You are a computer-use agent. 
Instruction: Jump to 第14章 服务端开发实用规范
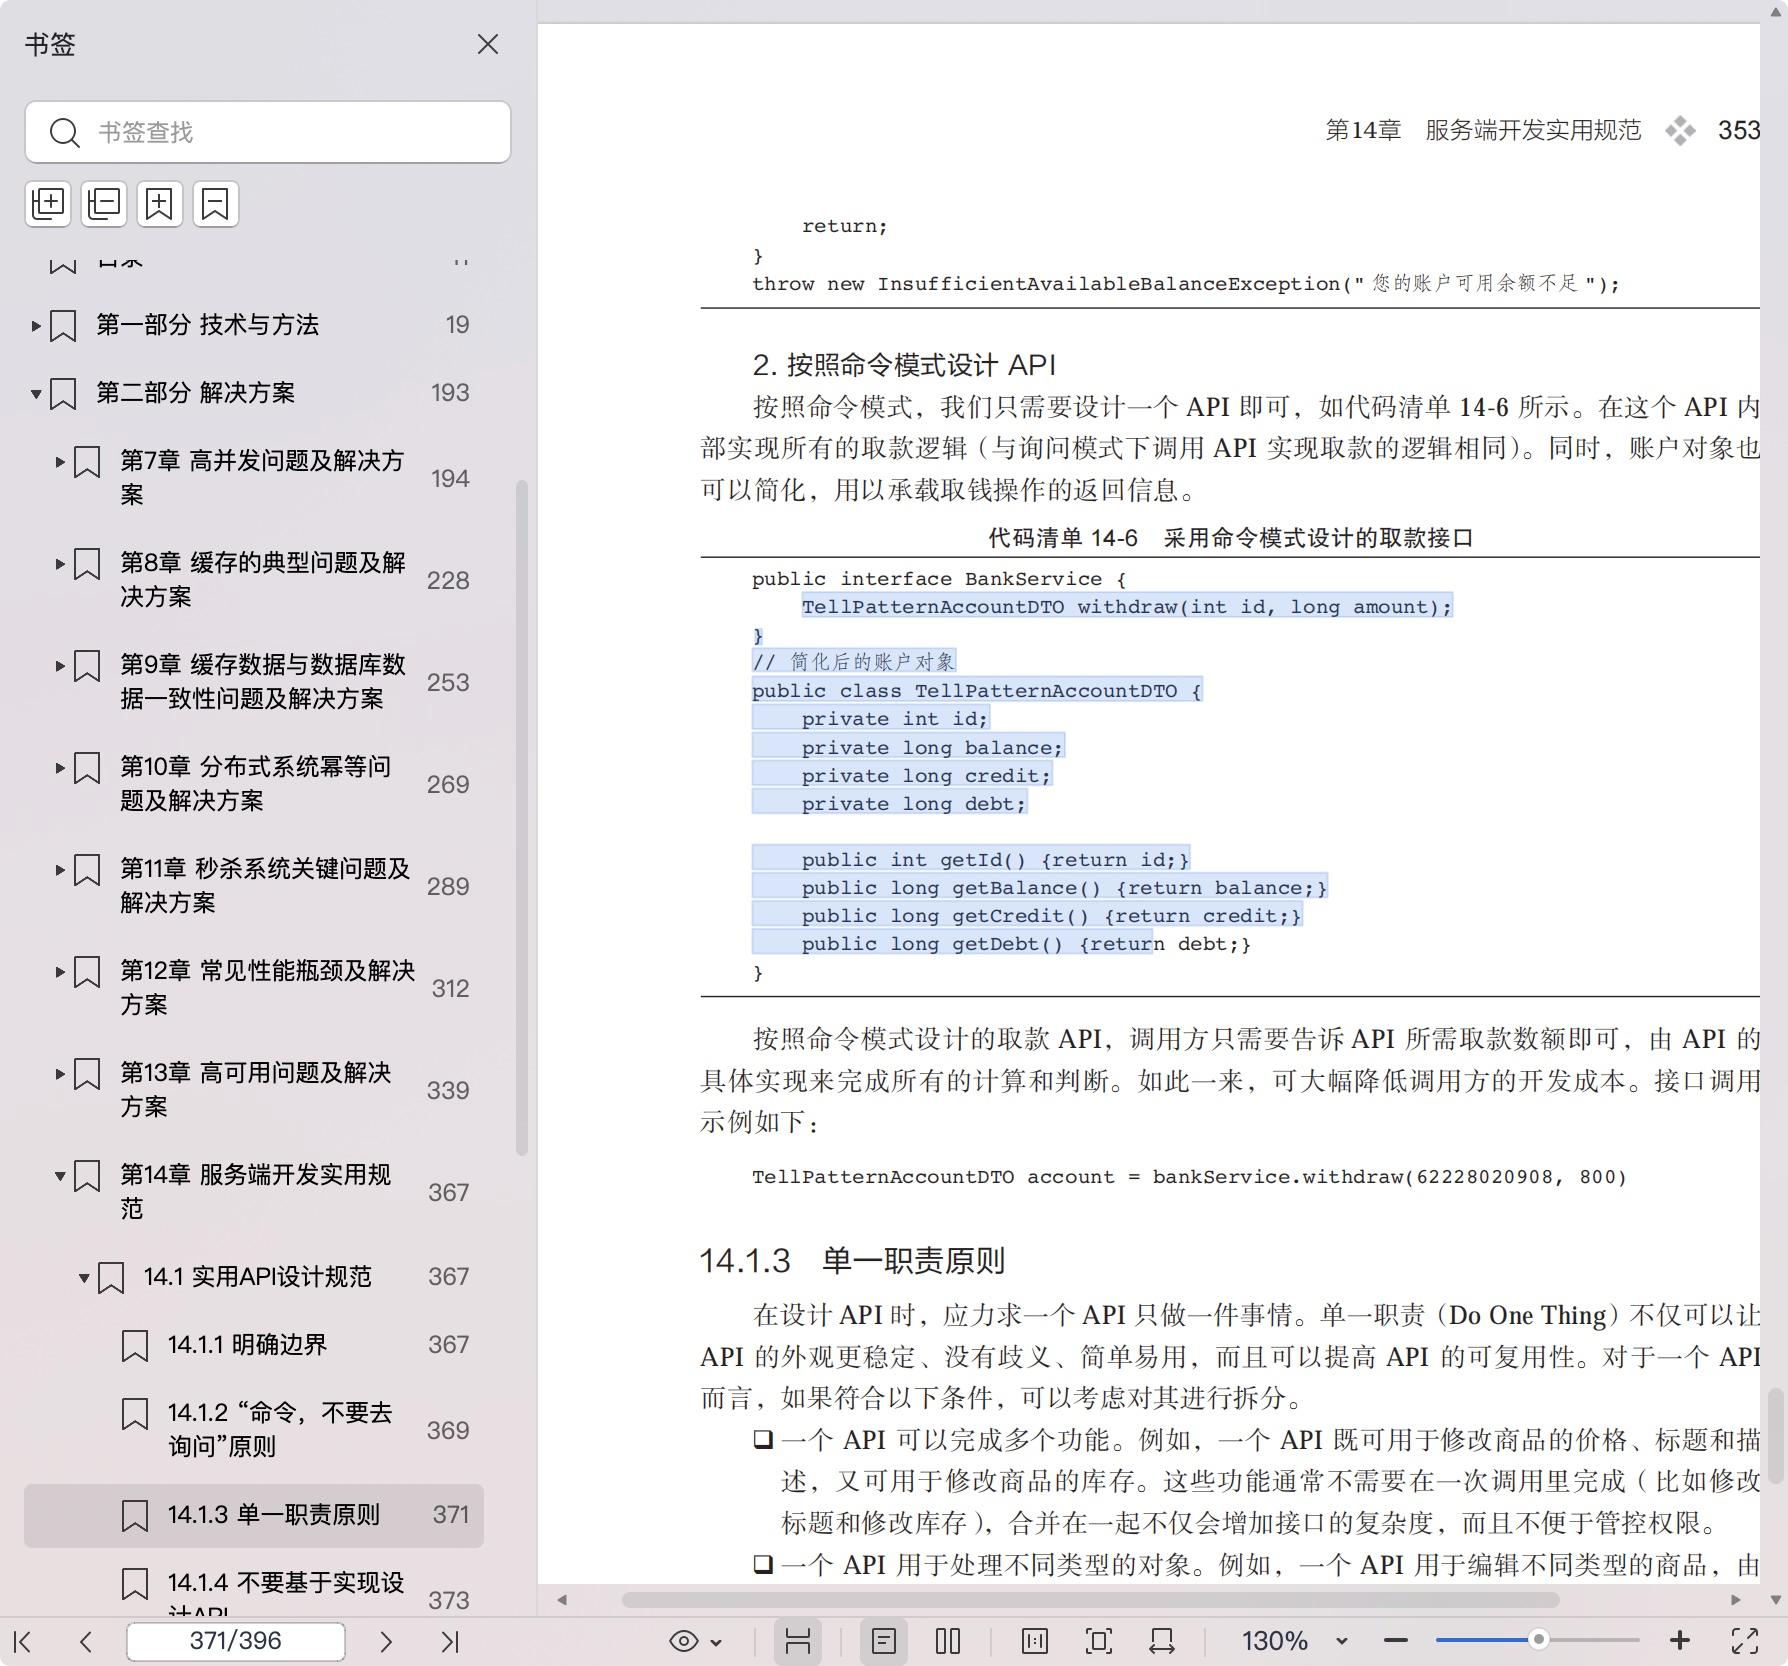point(256,1191)
